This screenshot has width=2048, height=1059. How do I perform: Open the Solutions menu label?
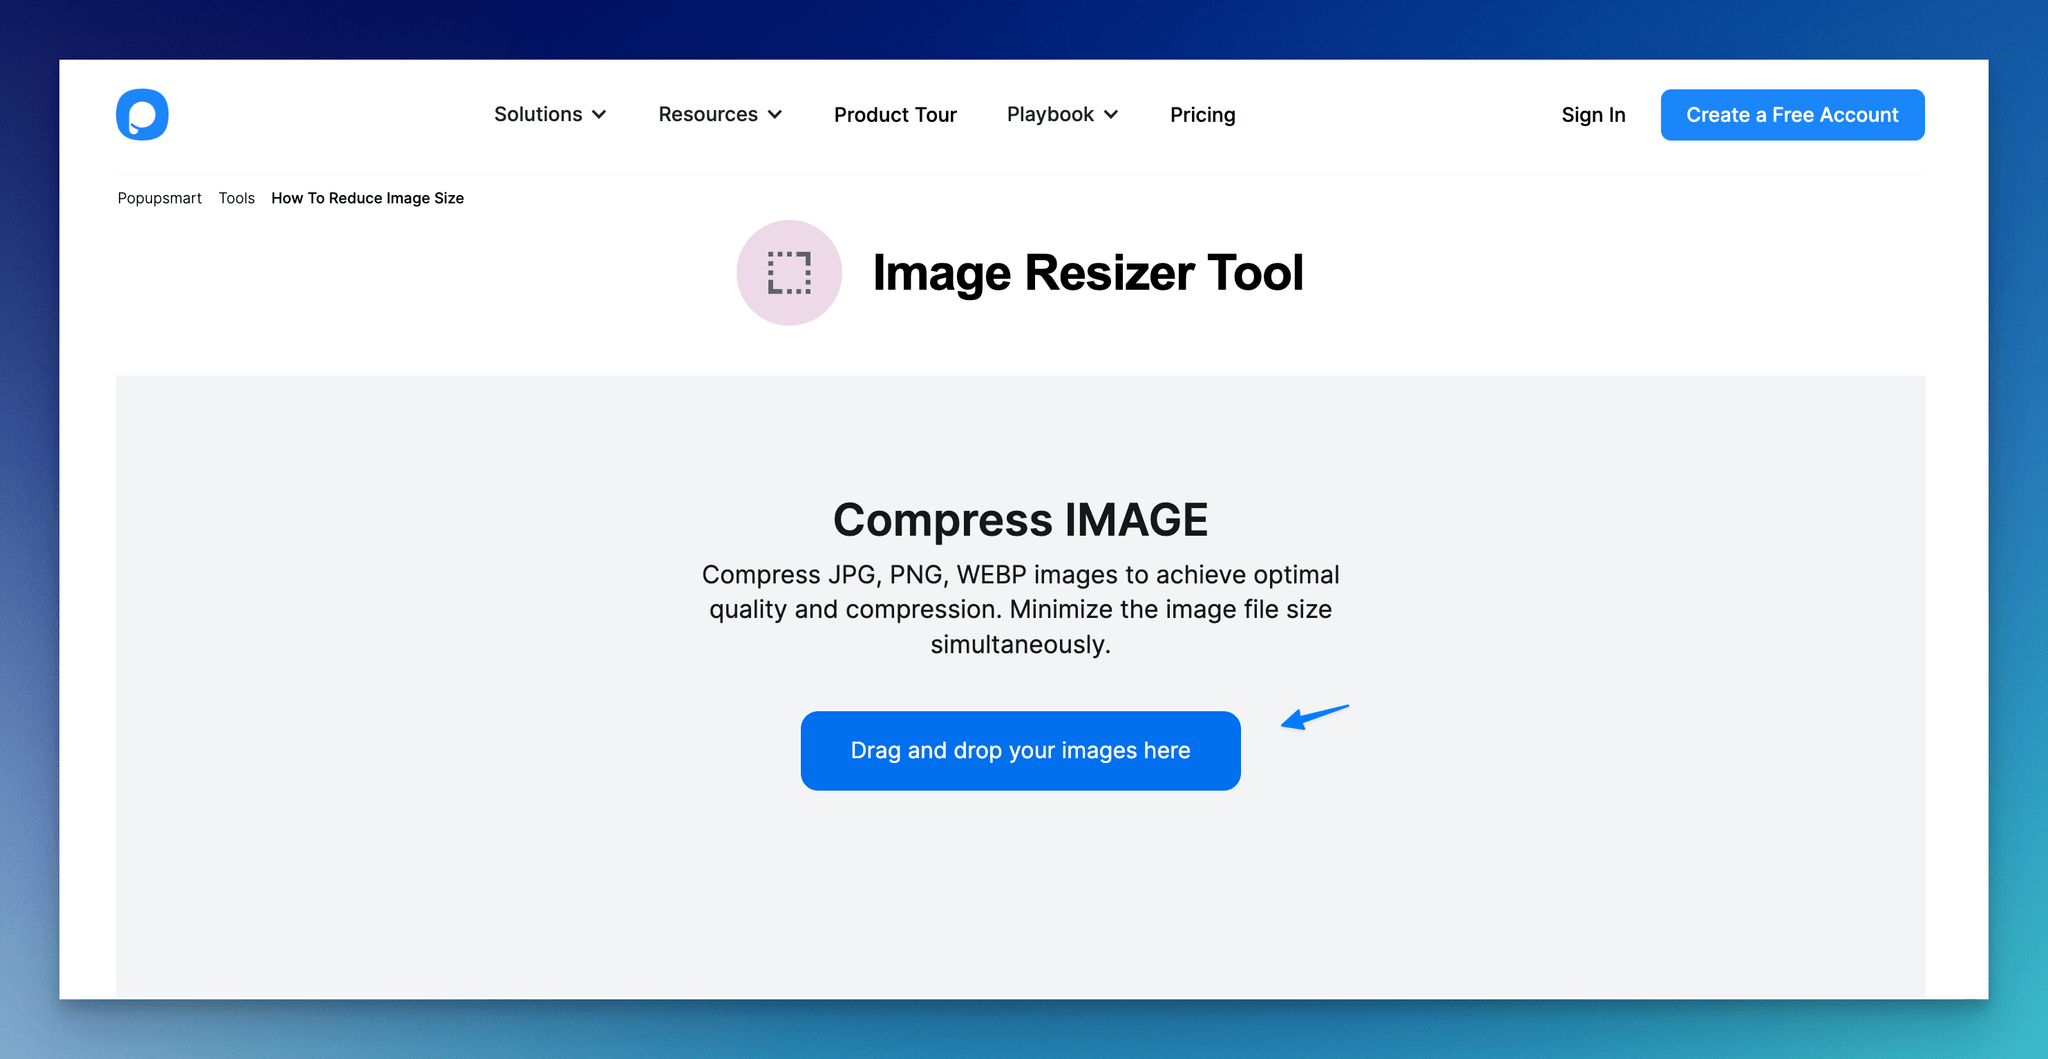538,114
